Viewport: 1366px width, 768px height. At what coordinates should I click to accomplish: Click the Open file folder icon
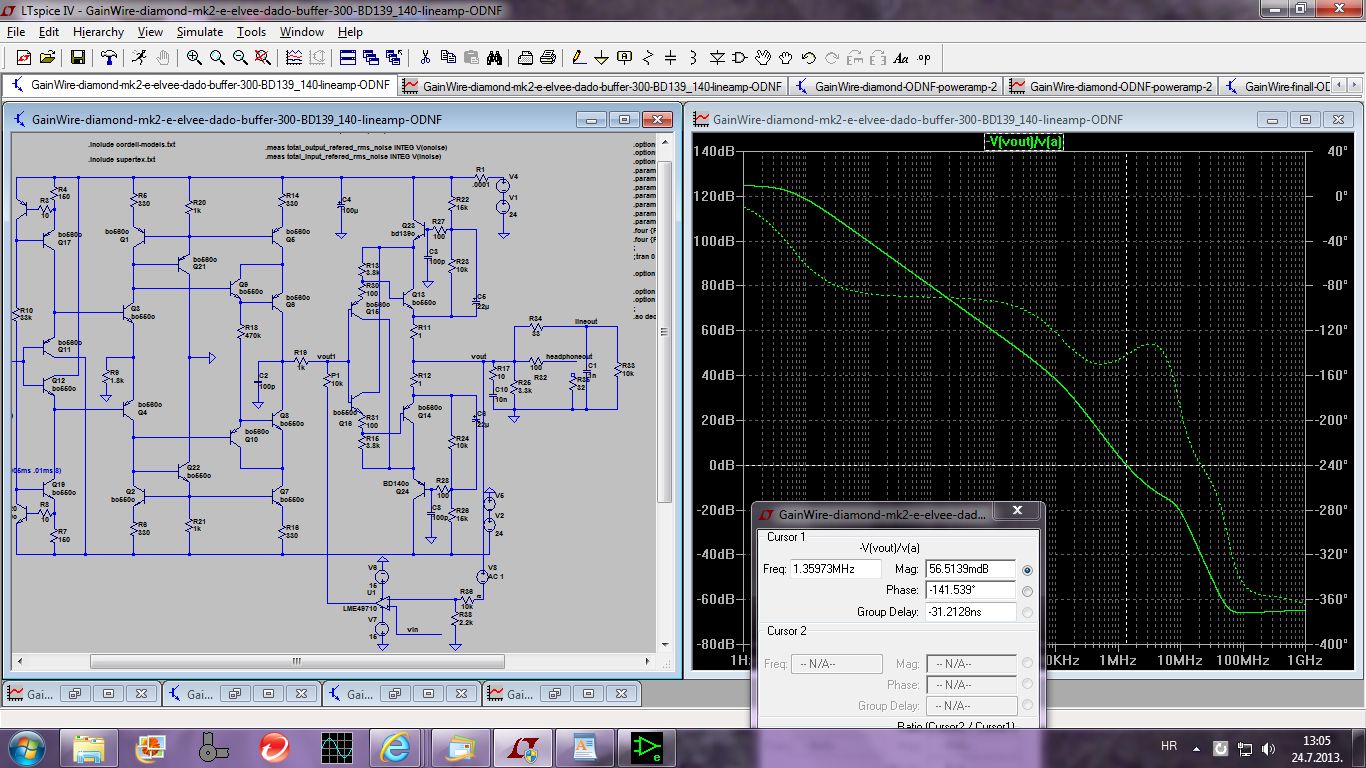(46, 57)
